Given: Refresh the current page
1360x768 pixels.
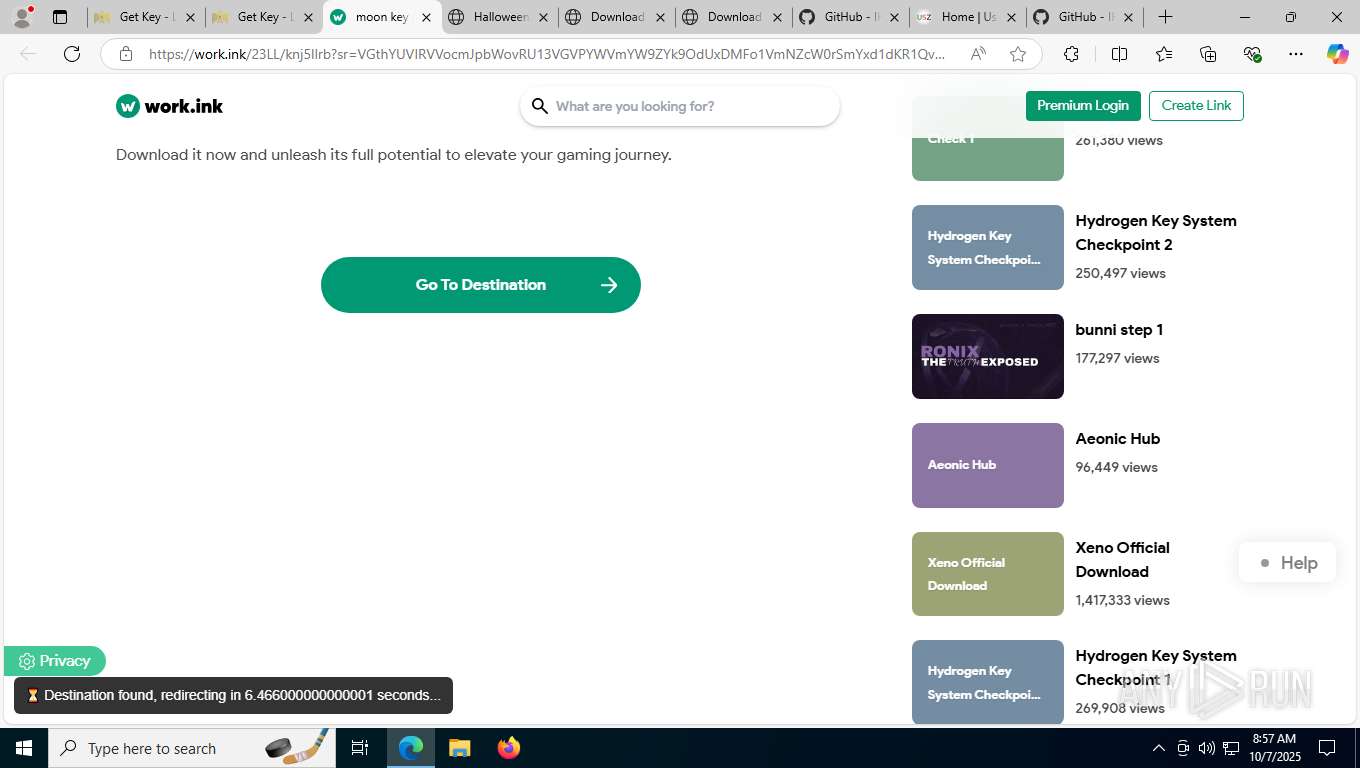Looking at the screenshot, I should (72, 54).
